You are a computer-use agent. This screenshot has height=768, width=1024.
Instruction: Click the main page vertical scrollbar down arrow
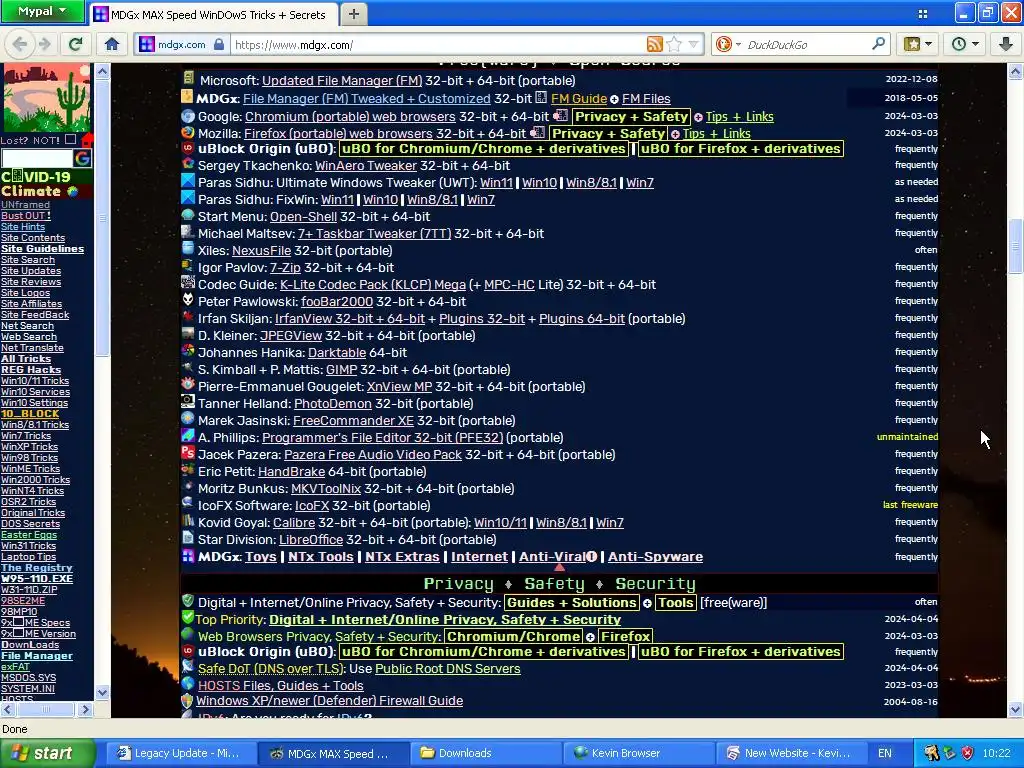coord(1016,710)
